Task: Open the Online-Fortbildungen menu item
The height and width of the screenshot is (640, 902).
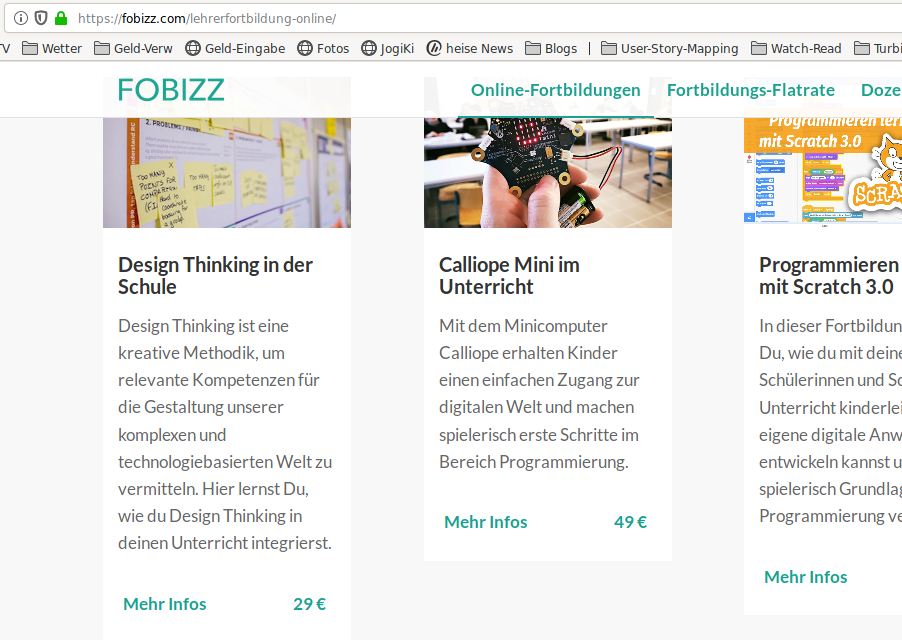Action: tap(555, 90)
